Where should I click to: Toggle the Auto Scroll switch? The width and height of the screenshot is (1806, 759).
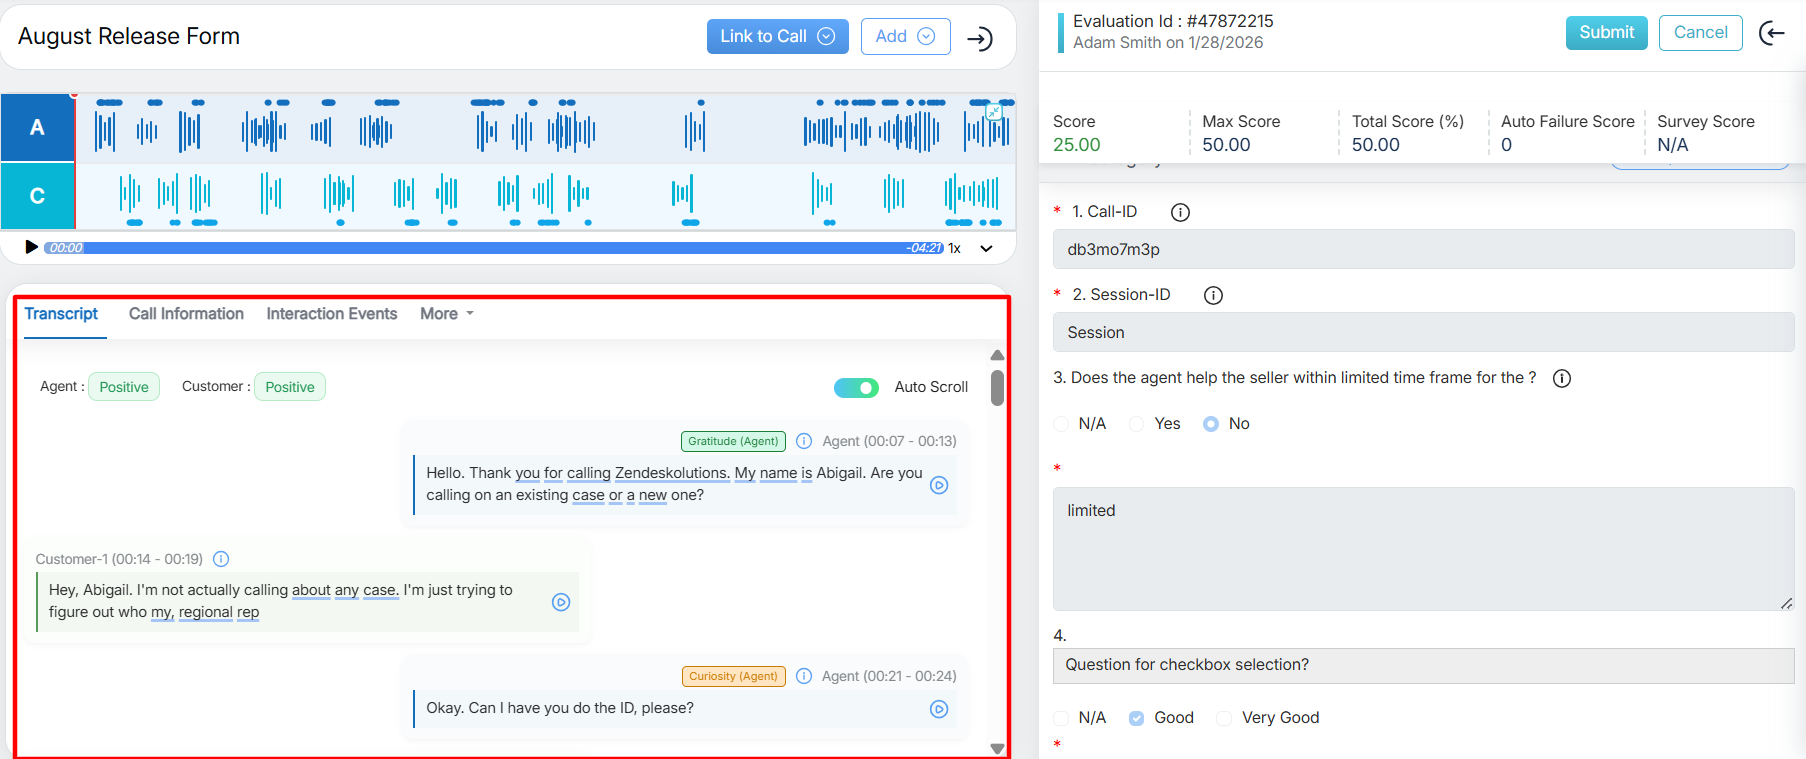click(x=856, y=388)
